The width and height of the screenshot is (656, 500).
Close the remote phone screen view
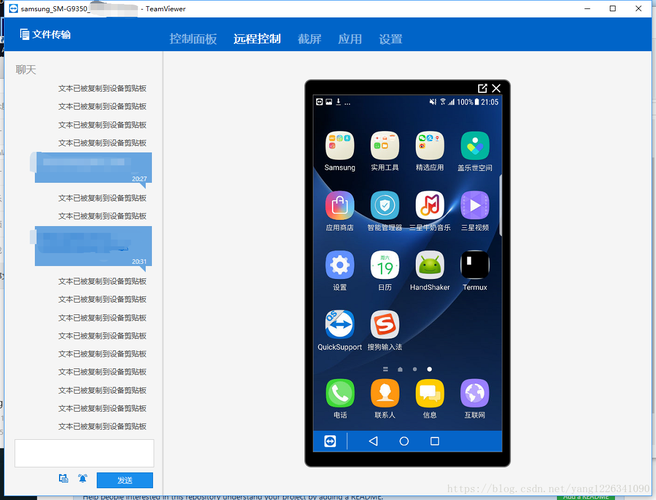pyautogui.click(x=496, y=88)
